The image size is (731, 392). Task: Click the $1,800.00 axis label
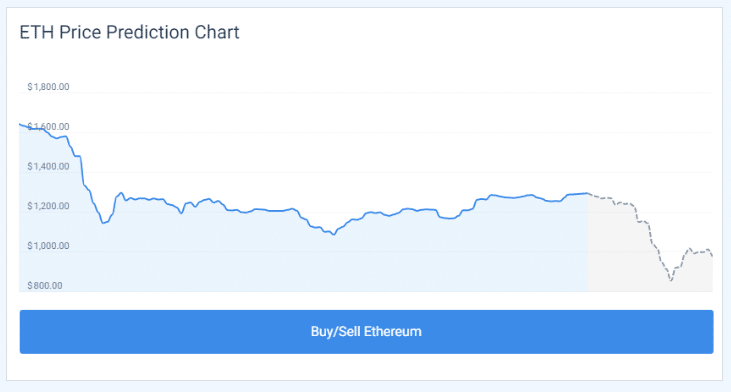point(48,87)
